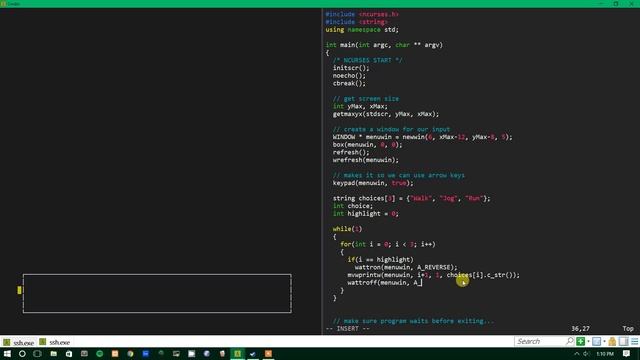Viewport: 640px width, 360px height.
Task: Open the Spotify green taskbar icon
Action: tap(100, 353)
